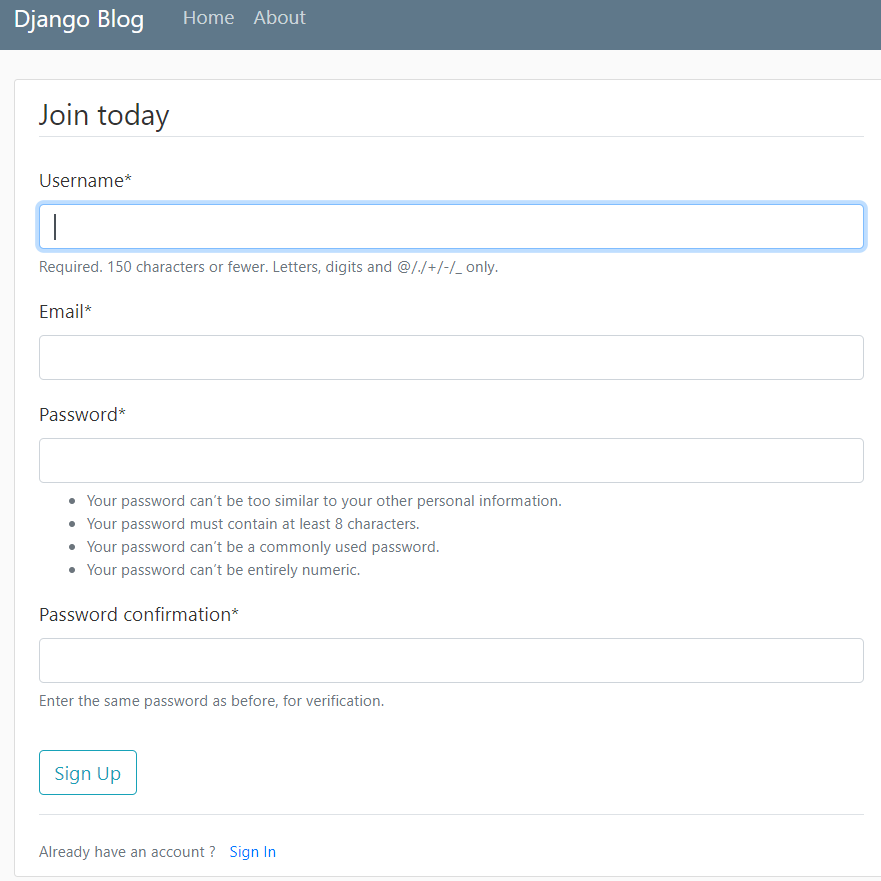Click inside the Username input field
This screenshot has width=881, height=881.
point(450,226)
